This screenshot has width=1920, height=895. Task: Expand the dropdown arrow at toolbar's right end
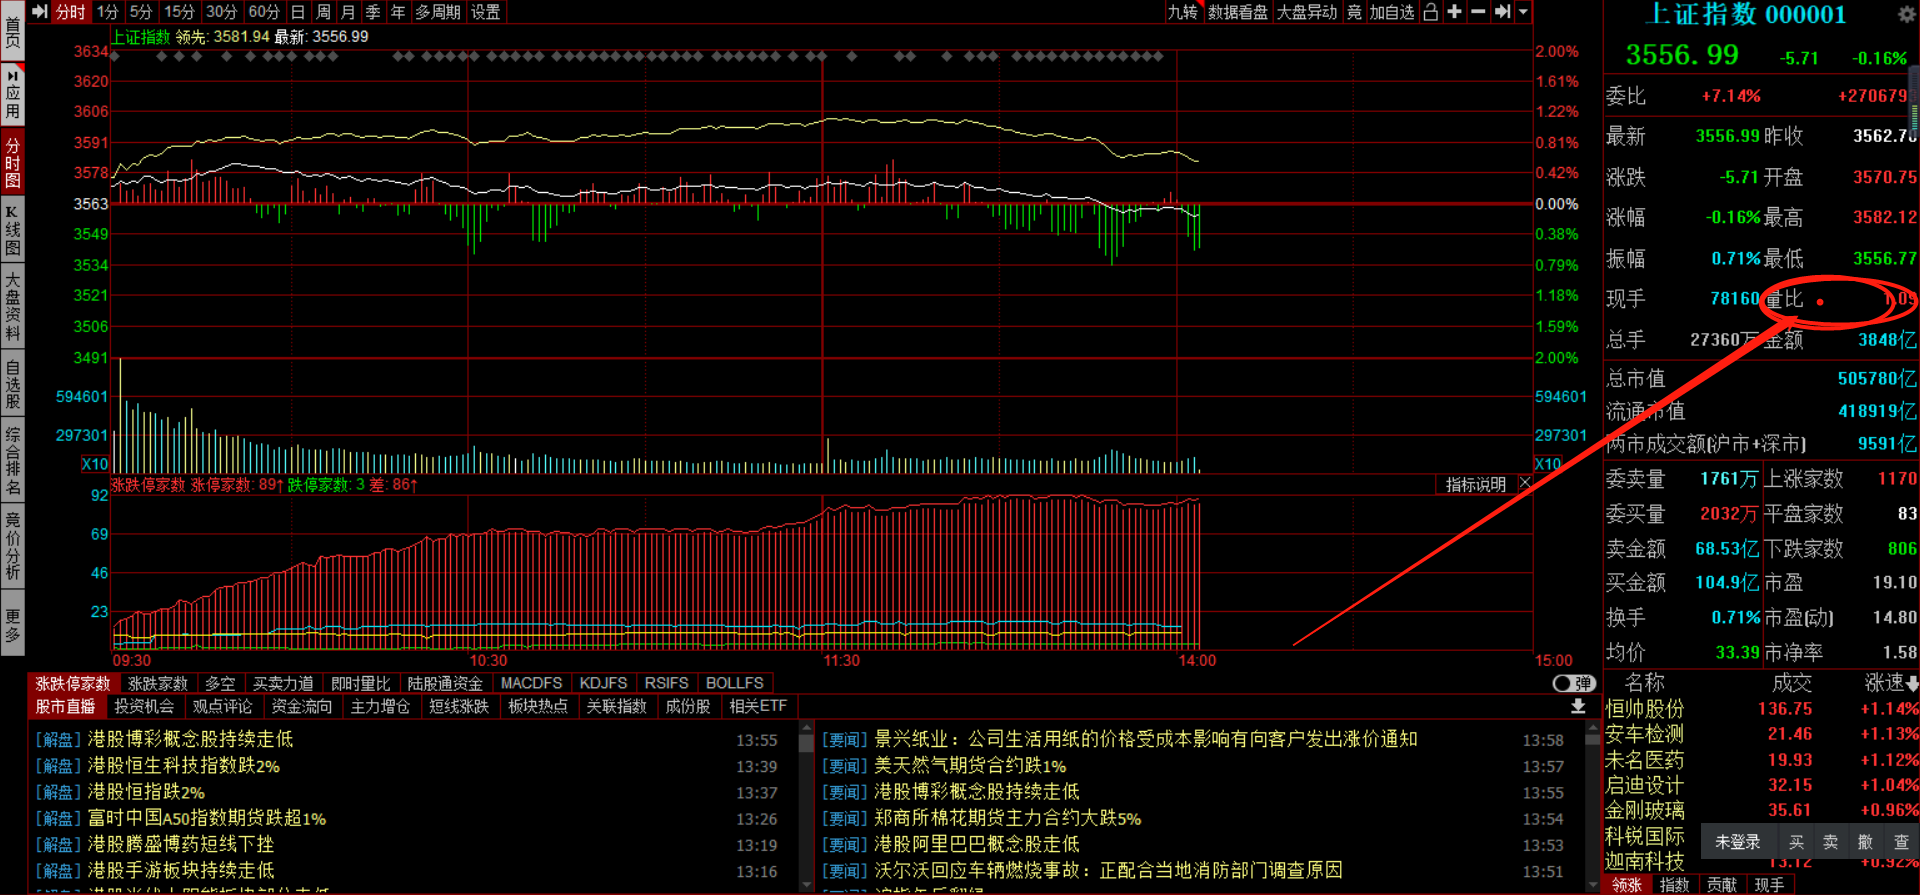[1523, 12]
